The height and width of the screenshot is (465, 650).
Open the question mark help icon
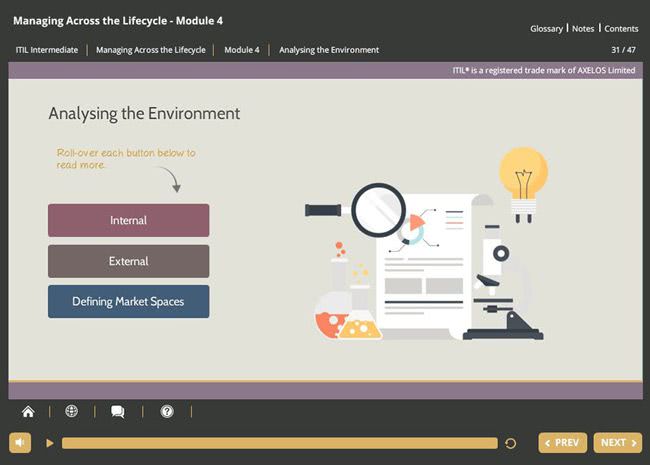[x=167, y=412]
